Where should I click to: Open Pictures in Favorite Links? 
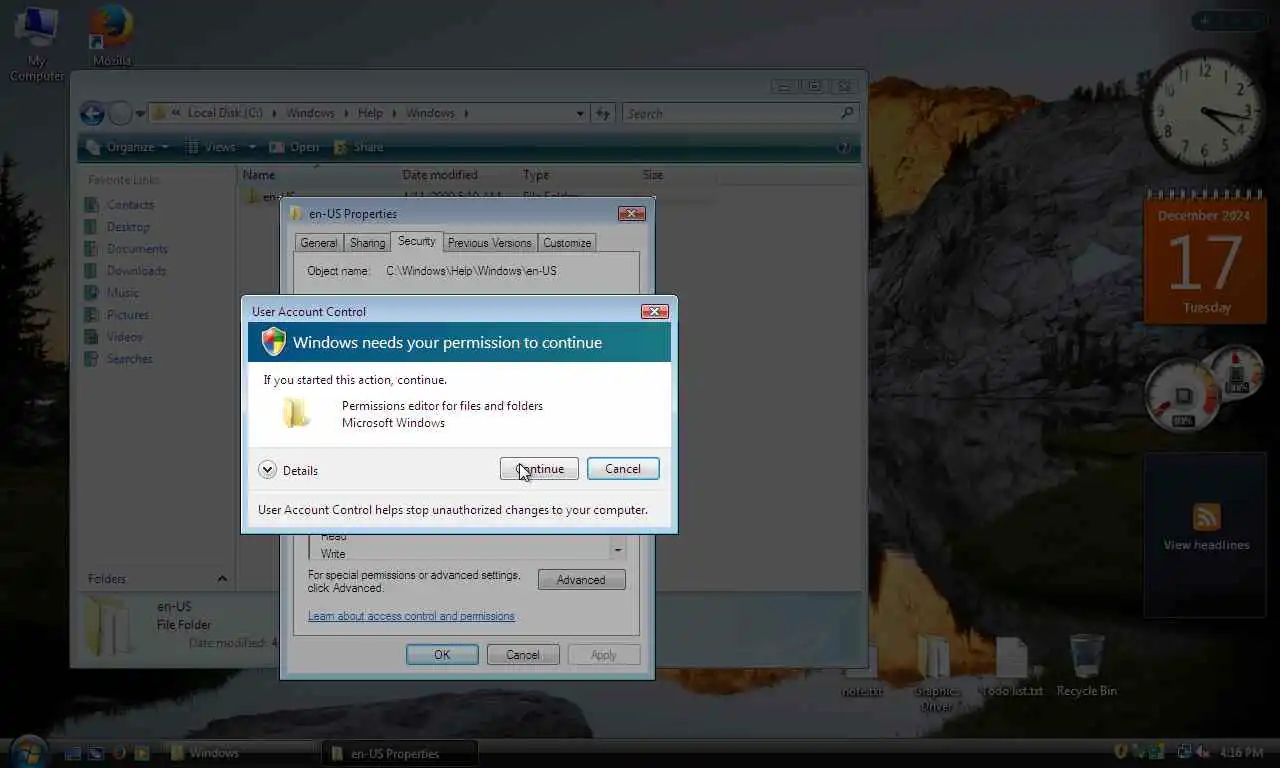tap(116, 315)
